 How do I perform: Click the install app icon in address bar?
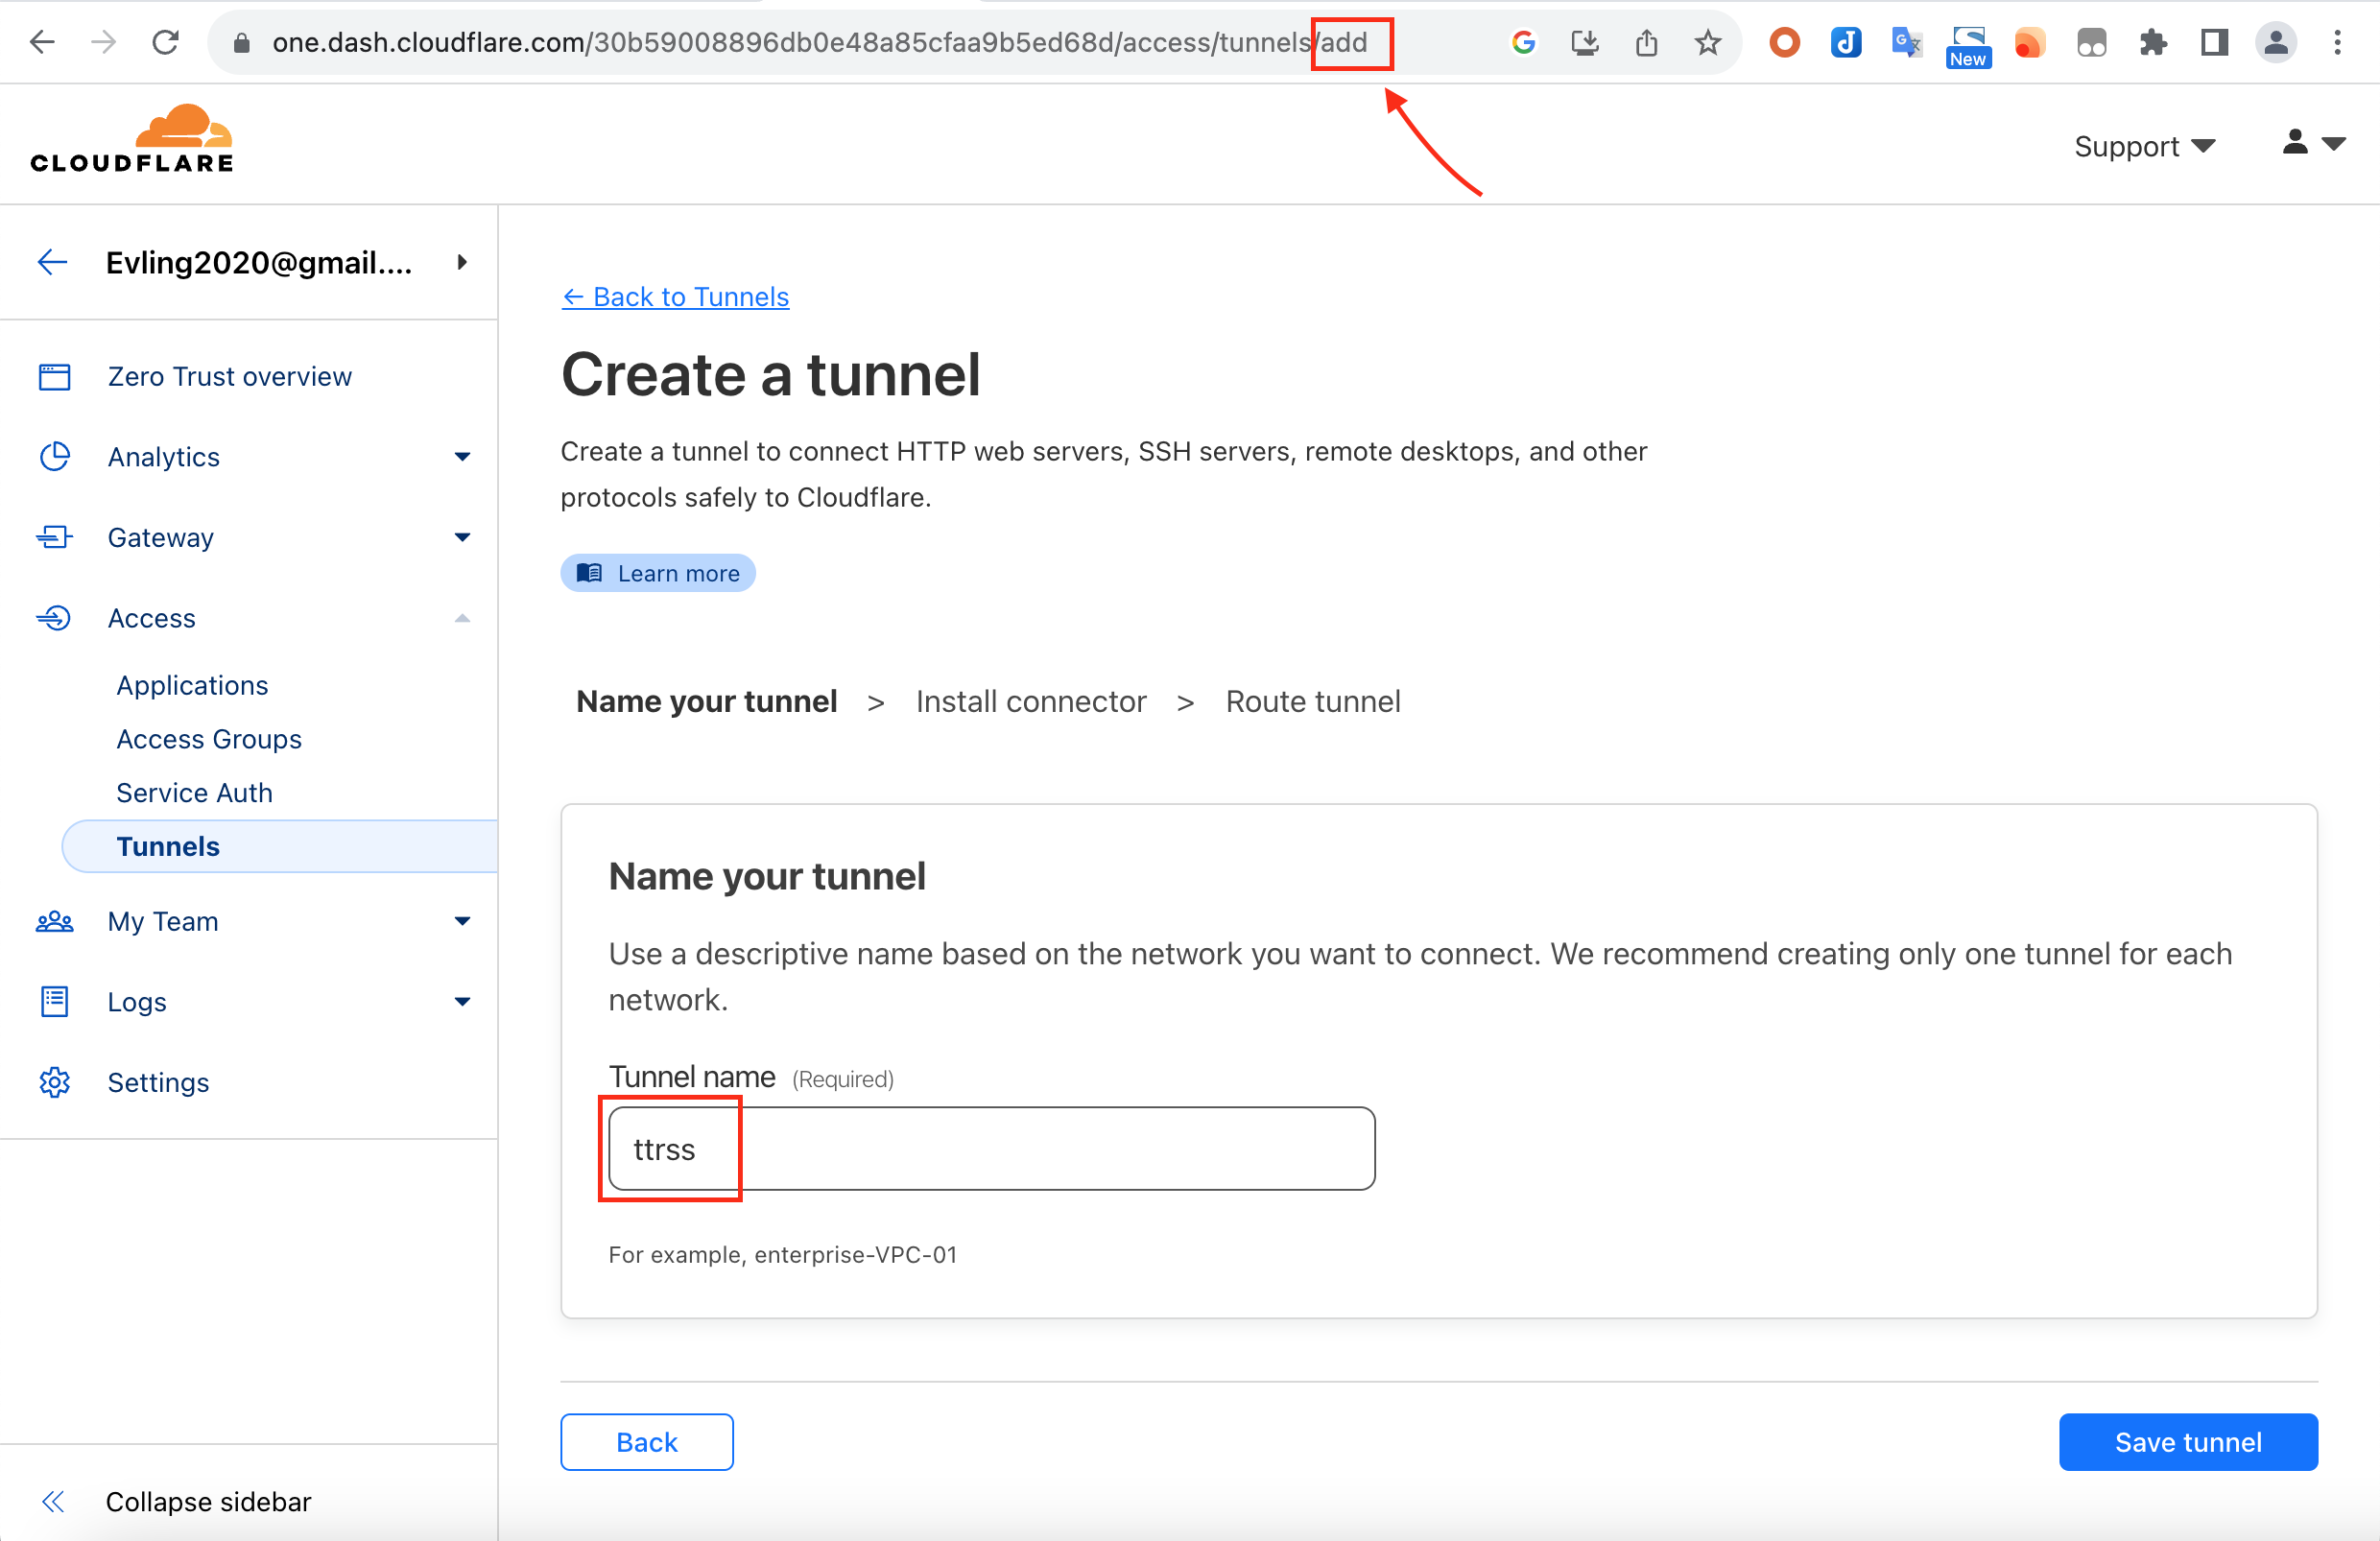(1585, 42)
